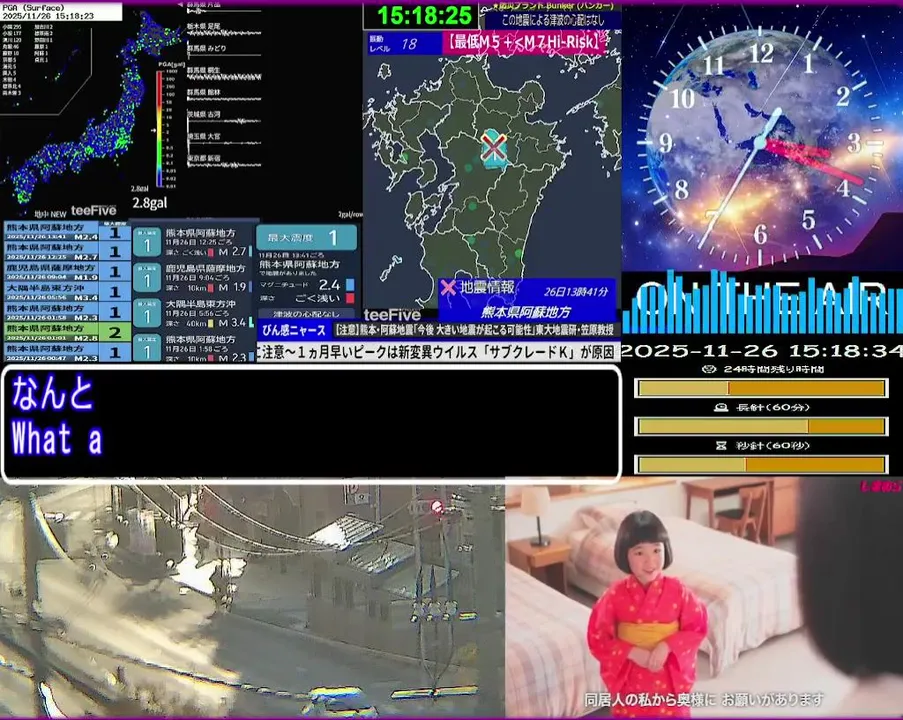
Task: Click intensity badge of the 11月26日 5:56ごろ card
Action: click(146, 314)
